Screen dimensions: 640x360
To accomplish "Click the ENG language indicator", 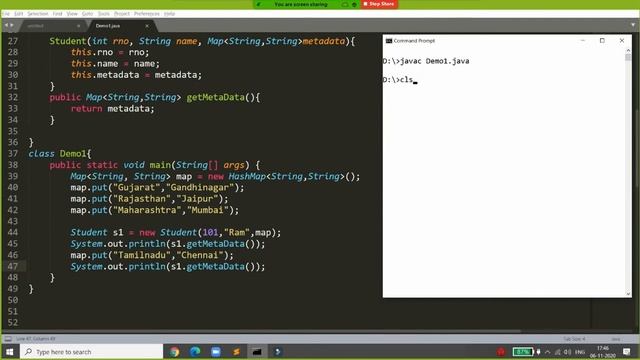I will (580, 352).
